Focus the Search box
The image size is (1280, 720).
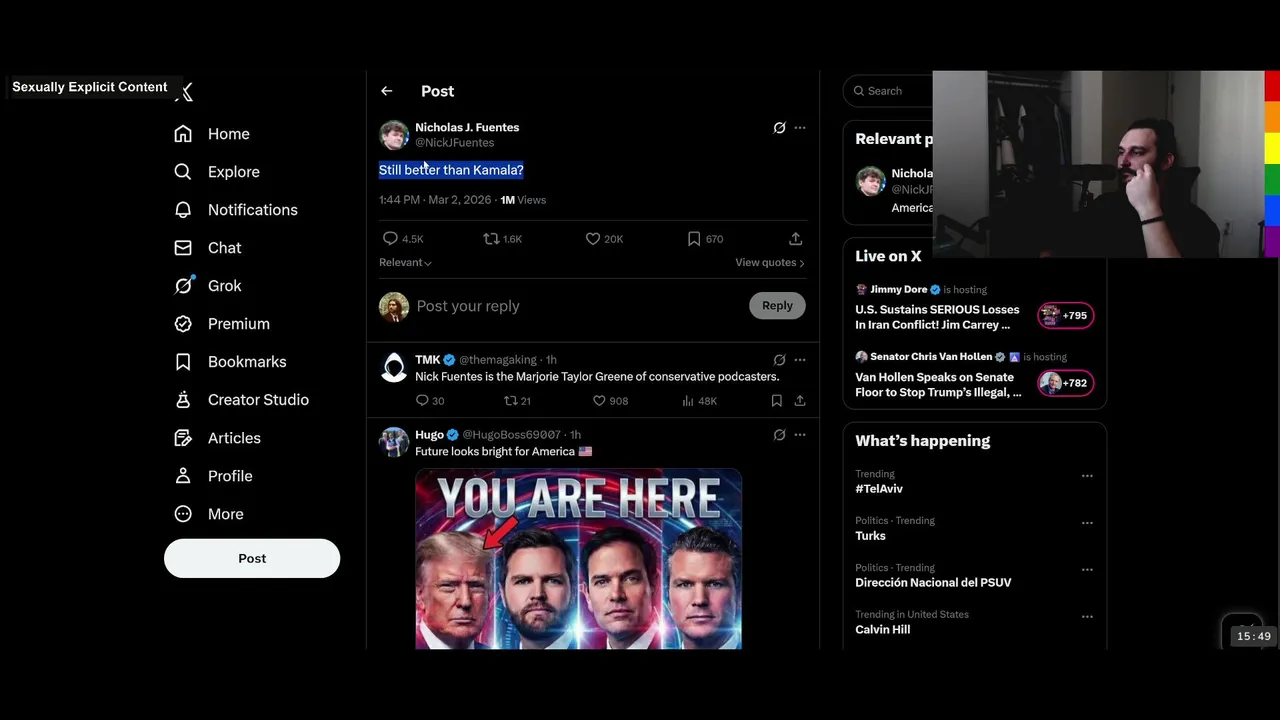coord(888,91)
